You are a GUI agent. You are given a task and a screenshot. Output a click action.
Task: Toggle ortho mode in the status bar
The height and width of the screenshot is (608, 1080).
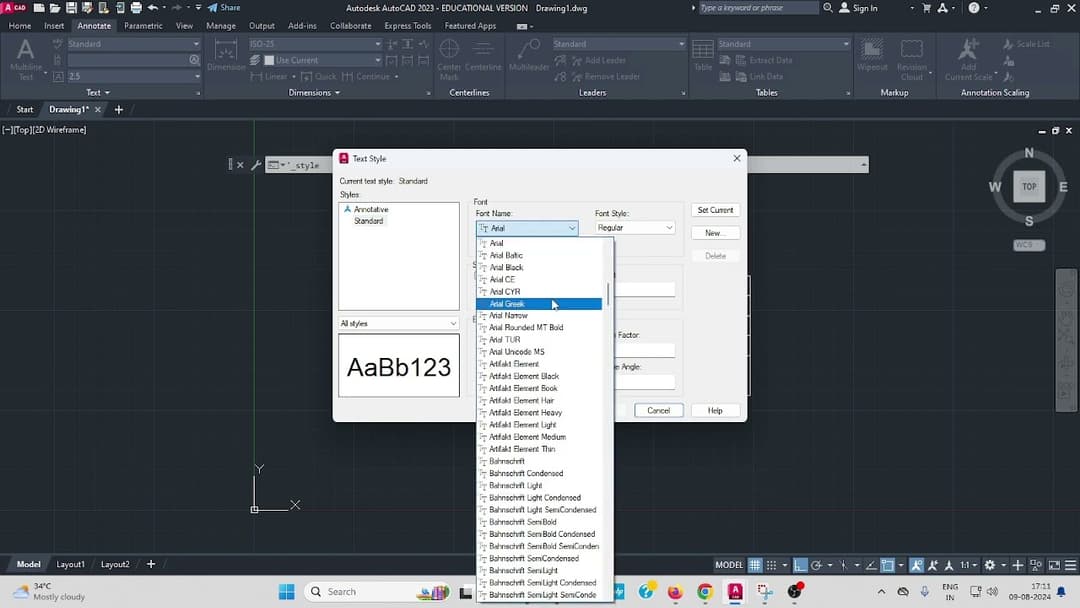[x=800, y=565]
